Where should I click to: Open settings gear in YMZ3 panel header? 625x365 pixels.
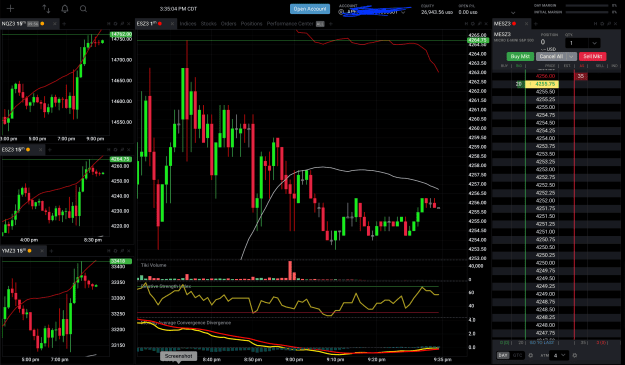(115, 251)
